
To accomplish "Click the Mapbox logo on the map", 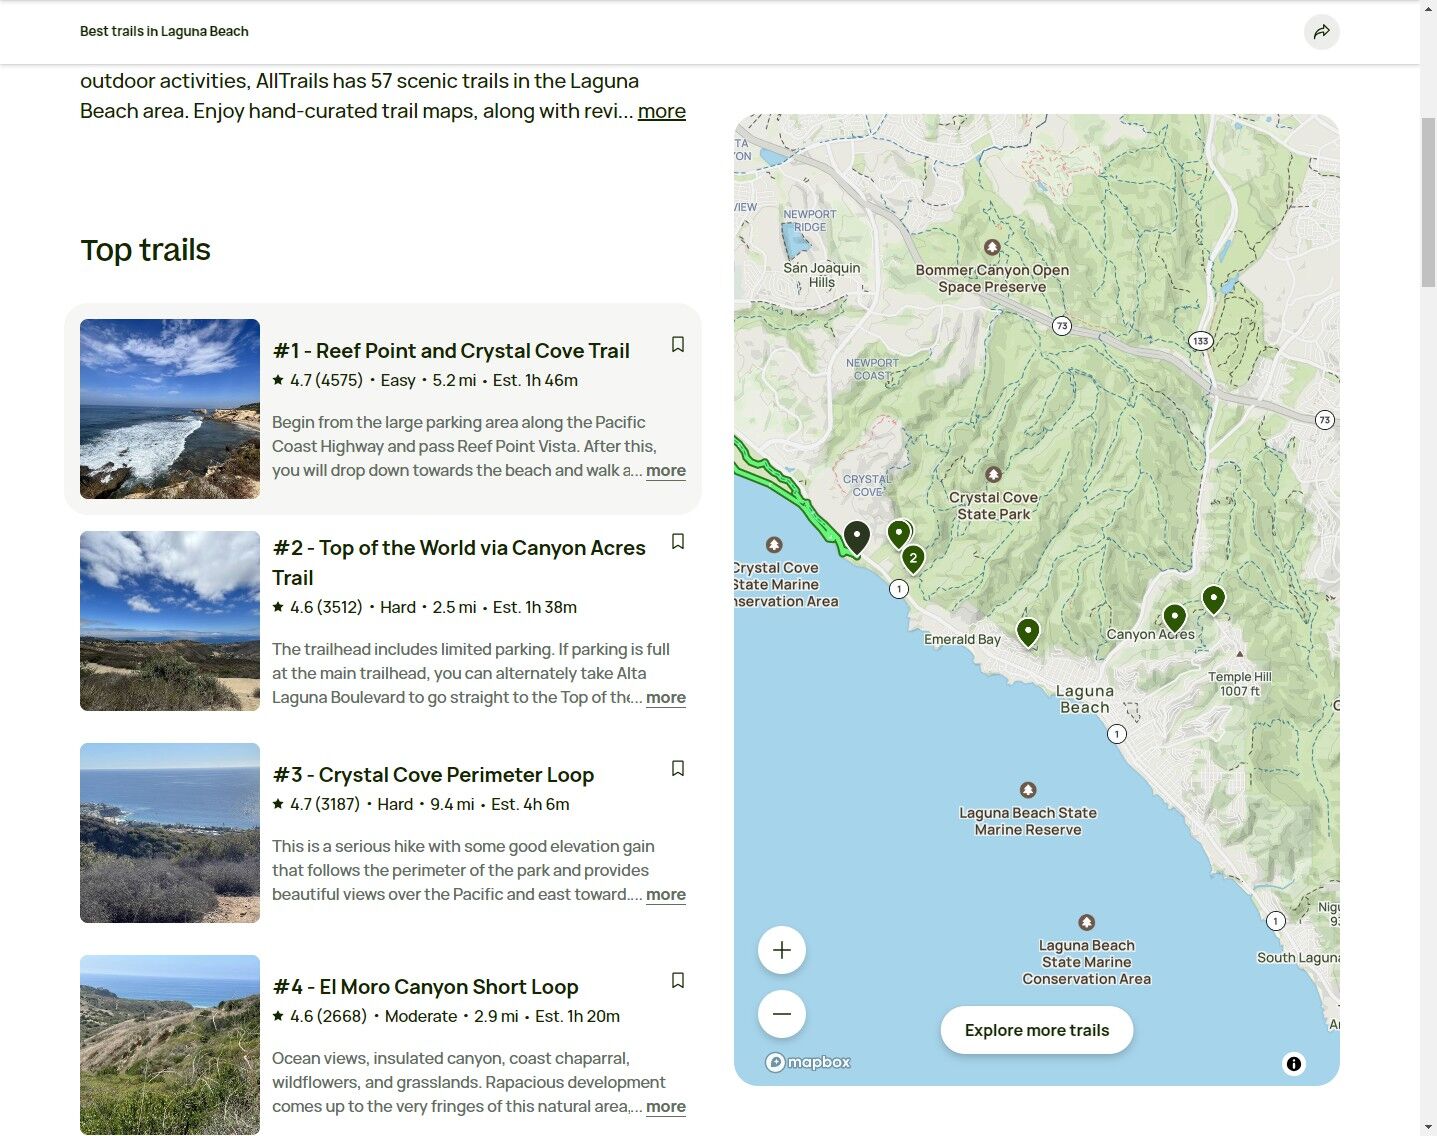I will coord(808,1062).
